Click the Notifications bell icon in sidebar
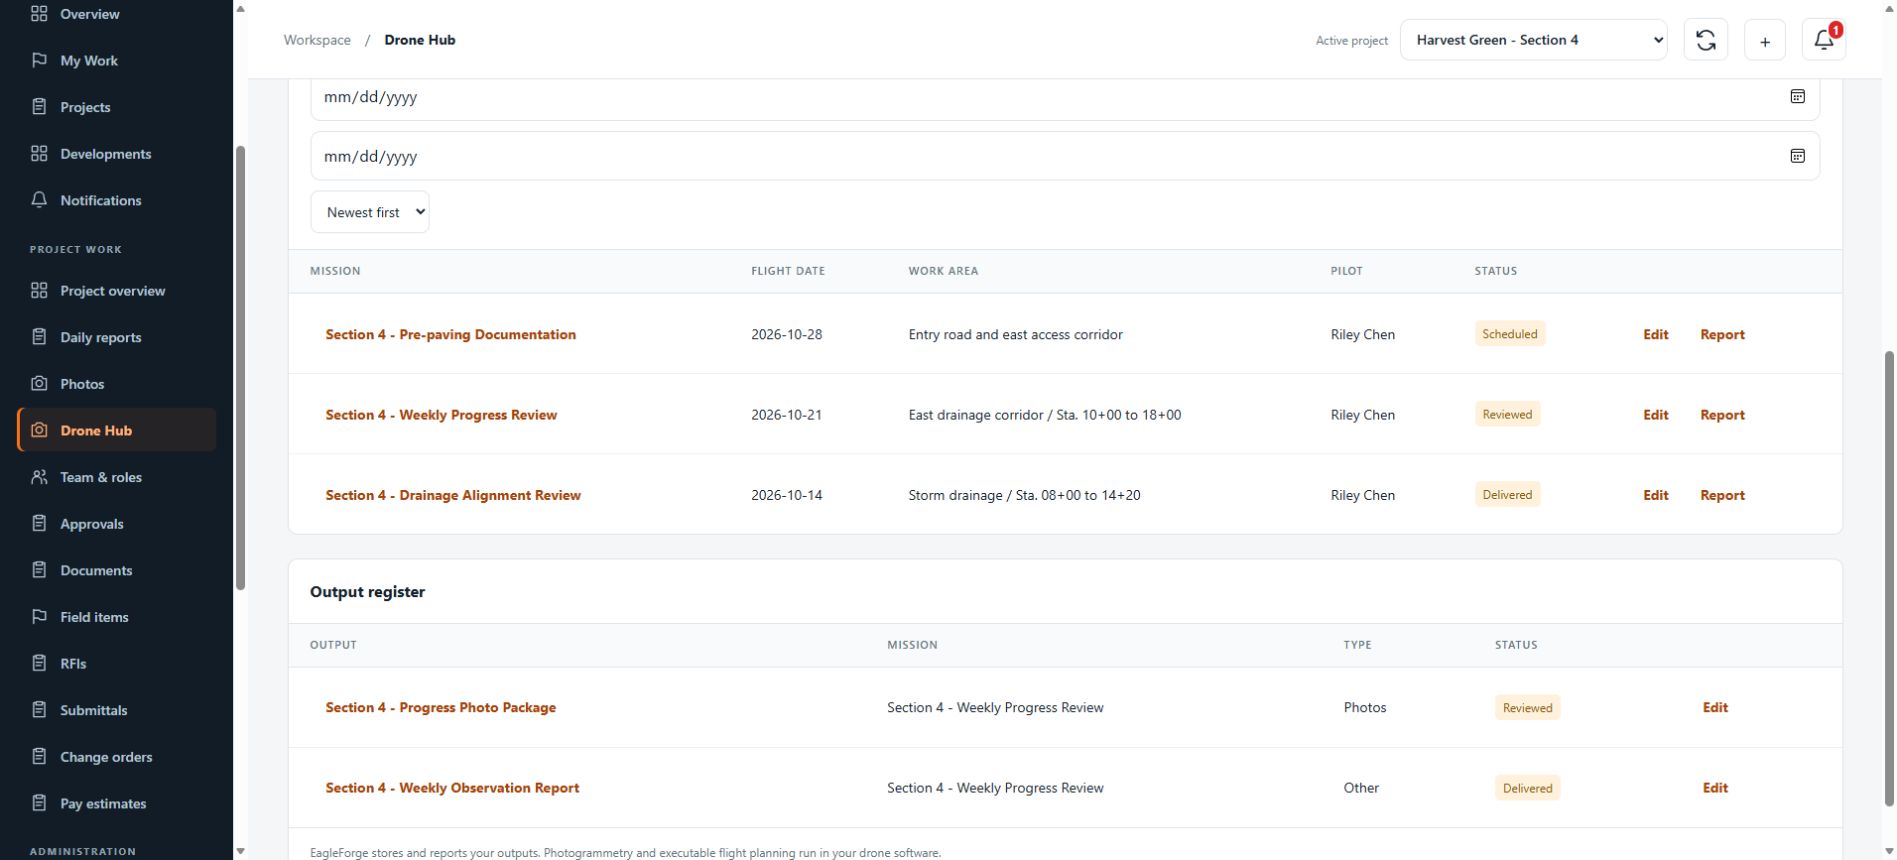This screenshot has height=860, width=1897. pos(39,200)
